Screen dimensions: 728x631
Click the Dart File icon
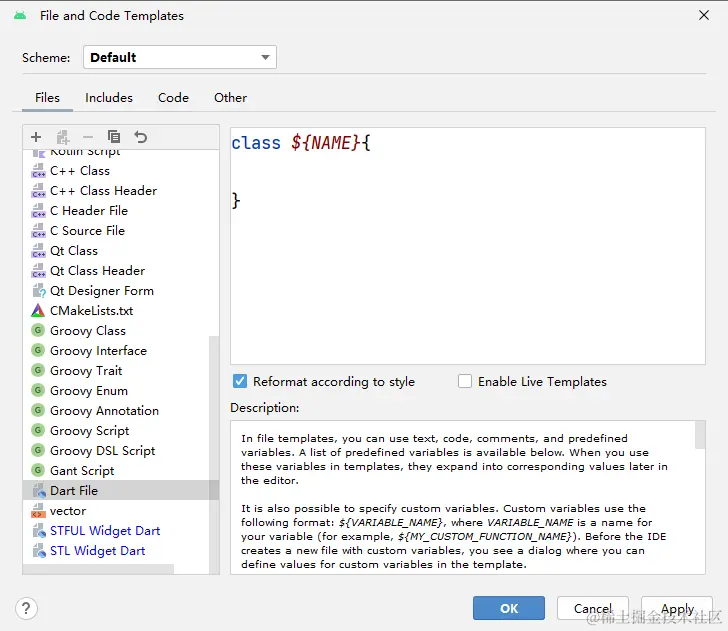click(39, 490)
